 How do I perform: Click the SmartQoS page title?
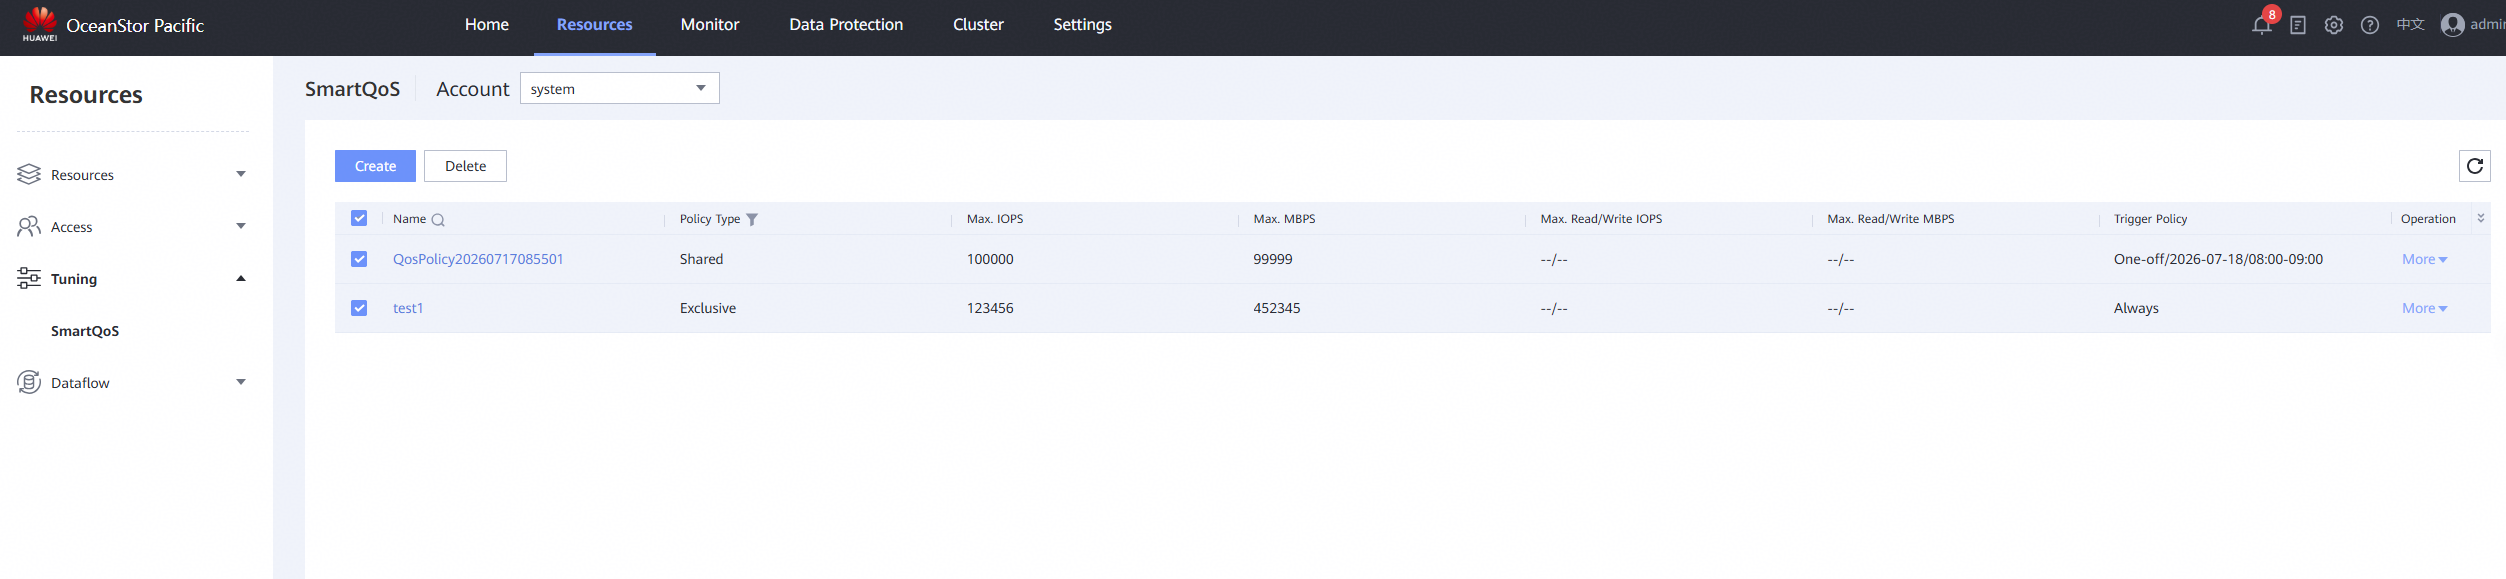(352, 89)
